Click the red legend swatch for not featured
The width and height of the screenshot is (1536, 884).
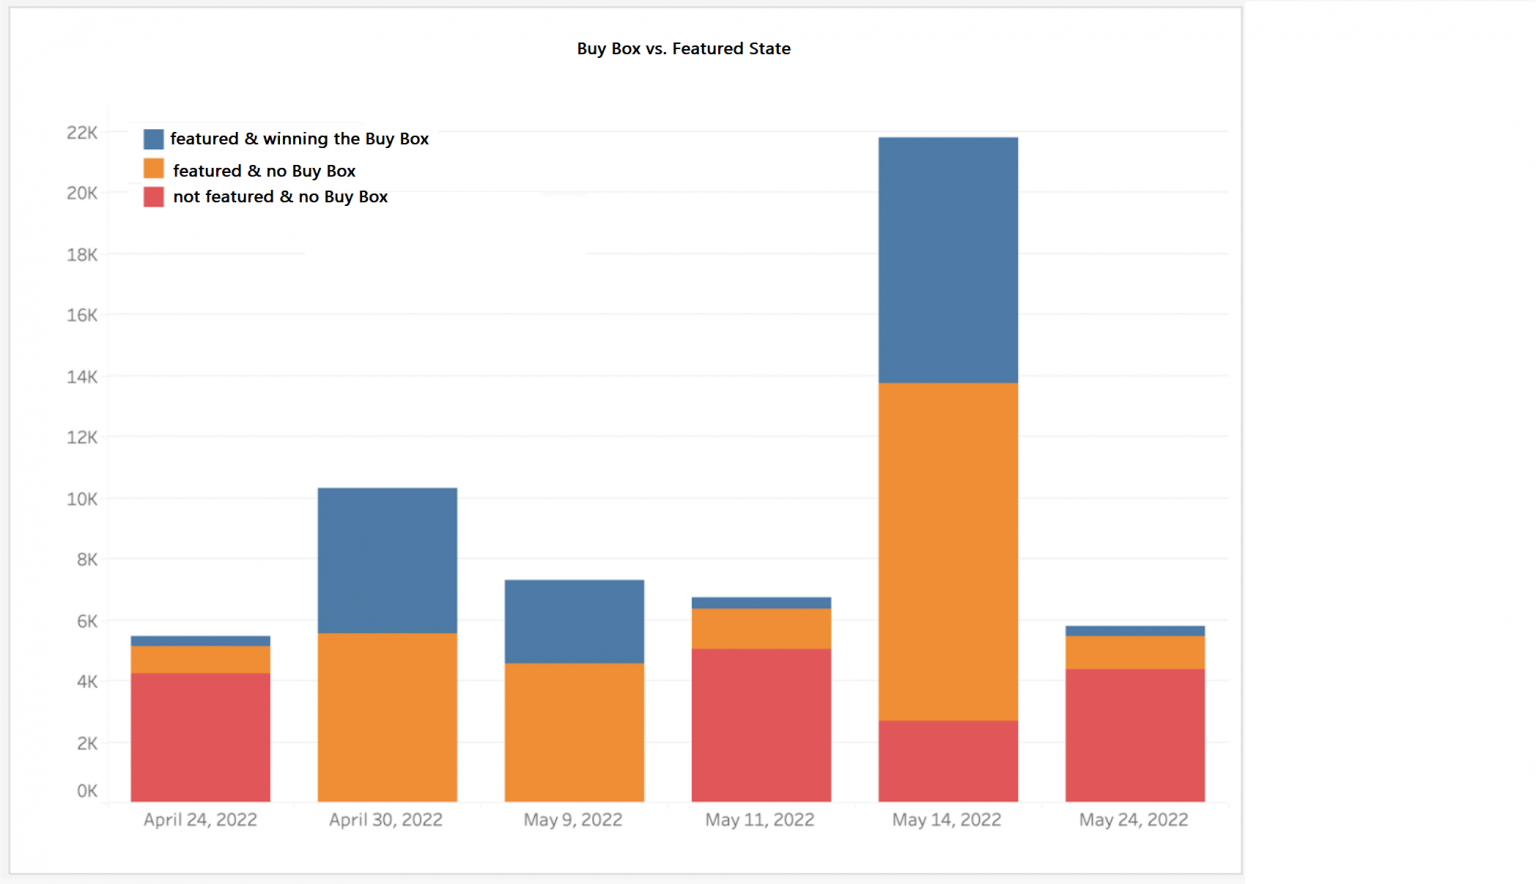point(153,197)
